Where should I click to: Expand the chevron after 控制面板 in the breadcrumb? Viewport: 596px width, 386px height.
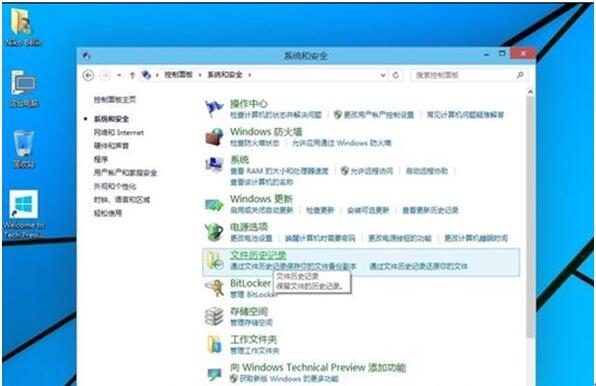200,75
